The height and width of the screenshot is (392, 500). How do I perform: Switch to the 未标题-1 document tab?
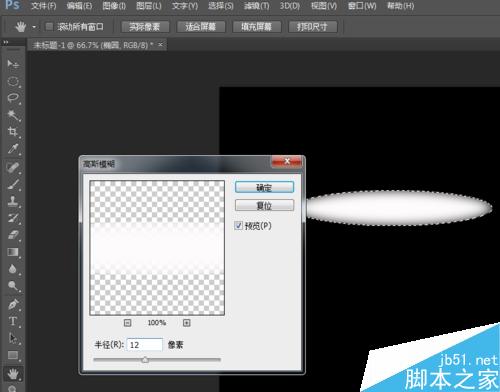click(93, 45)
